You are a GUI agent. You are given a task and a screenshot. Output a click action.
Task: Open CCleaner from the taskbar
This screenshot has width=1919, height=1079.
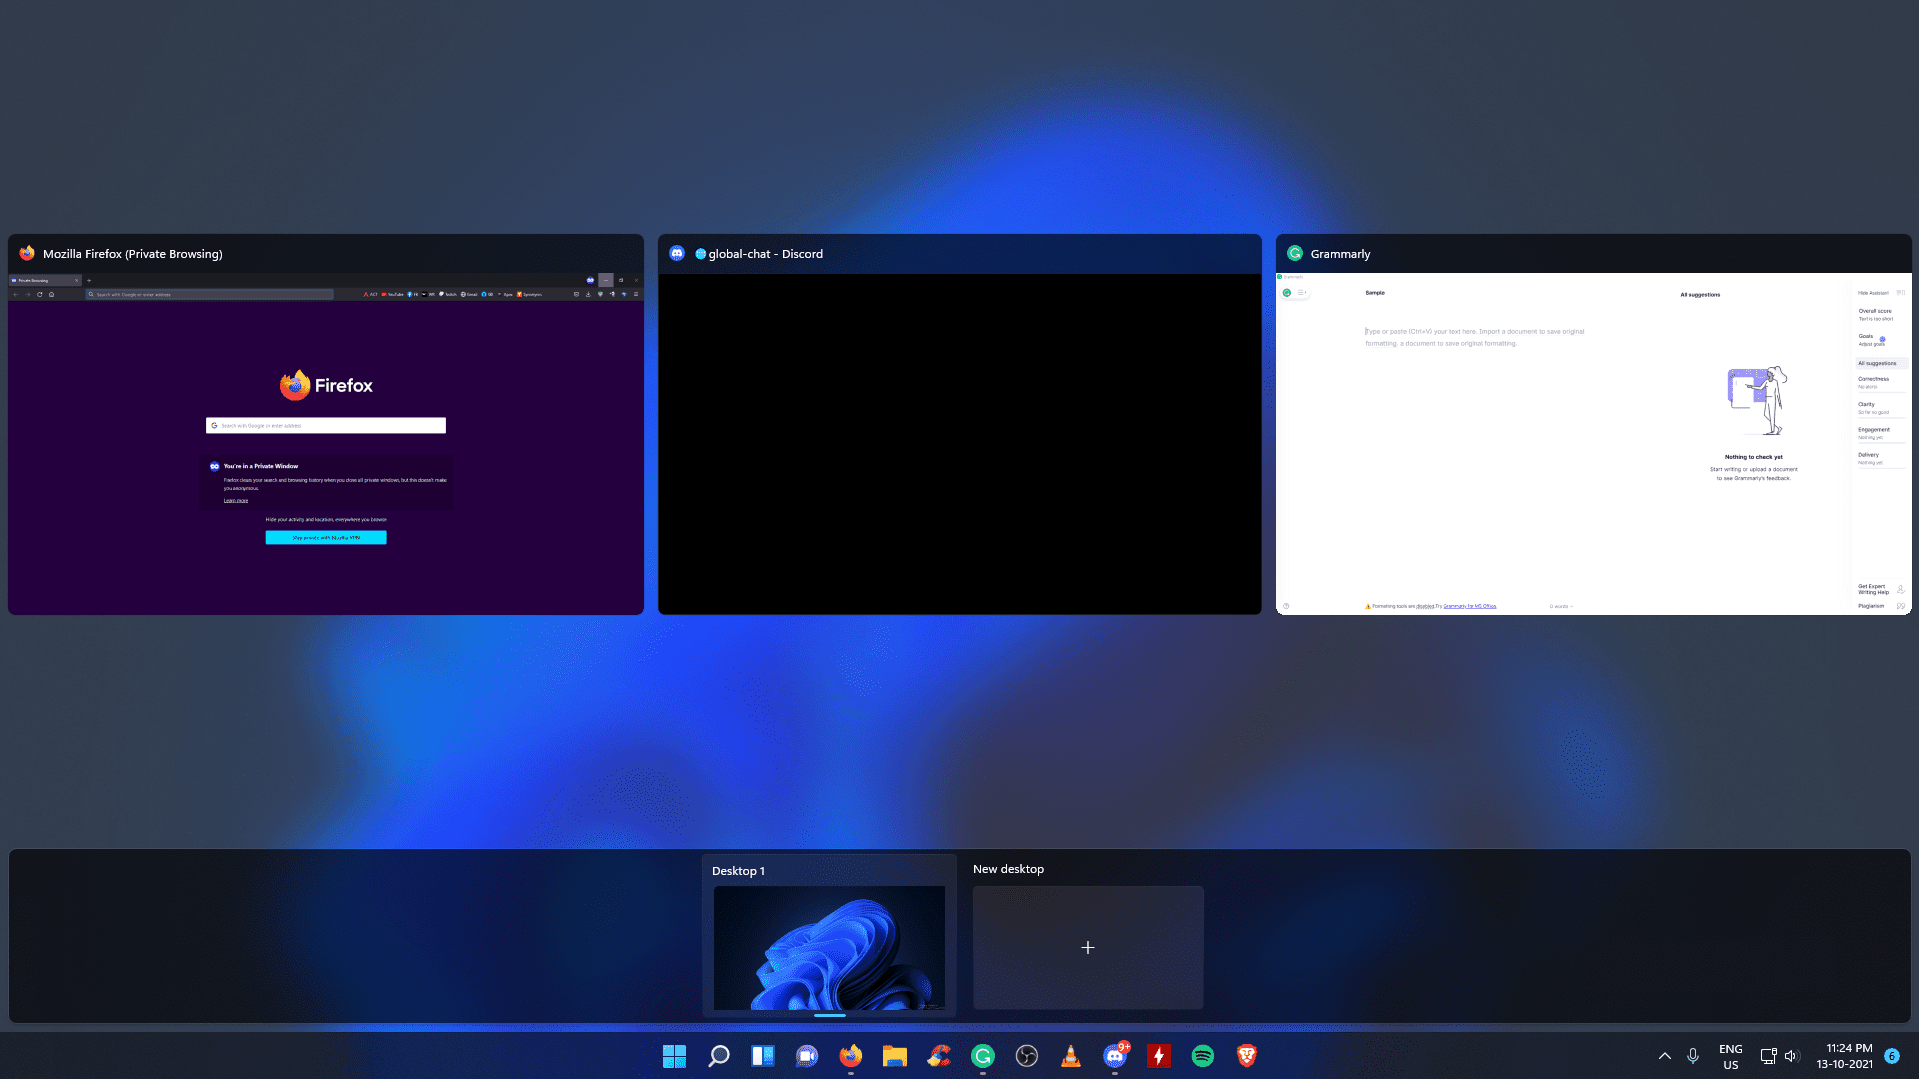(x=938, y=1056)
